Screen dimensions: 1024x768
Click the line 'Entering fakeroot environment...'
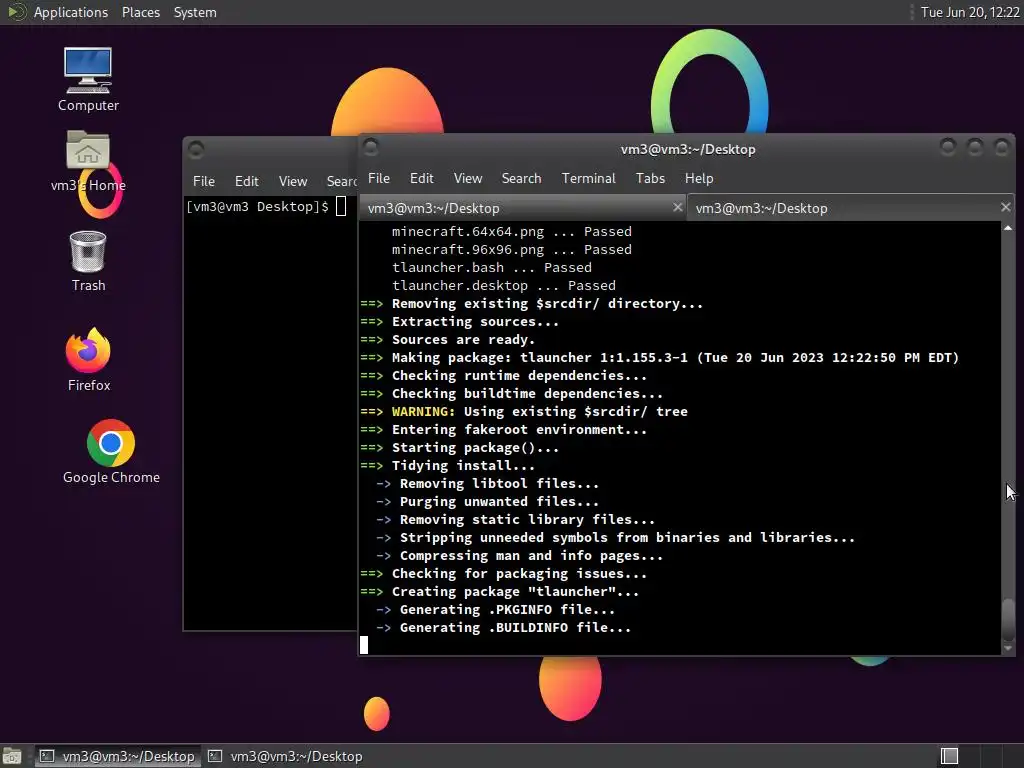(x=519, y=430)
